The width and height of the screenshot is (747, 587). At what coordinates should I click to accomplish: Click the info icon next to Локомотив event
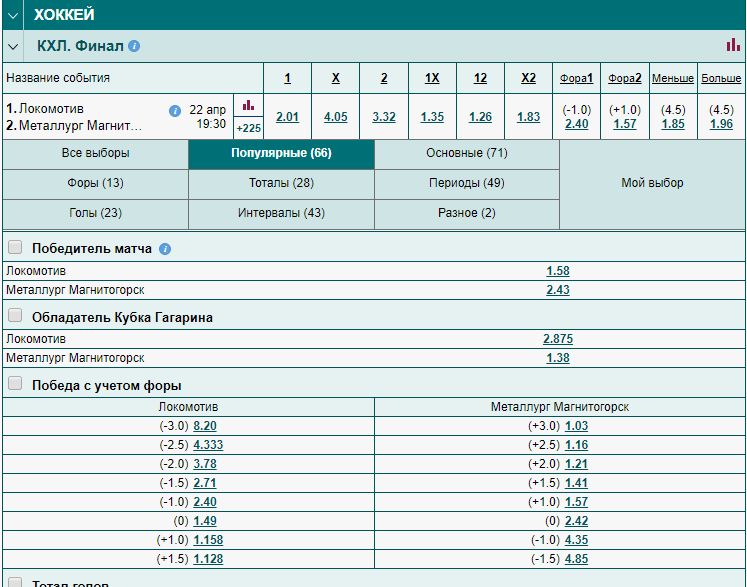pyautogui.click(x=175, y=111)
